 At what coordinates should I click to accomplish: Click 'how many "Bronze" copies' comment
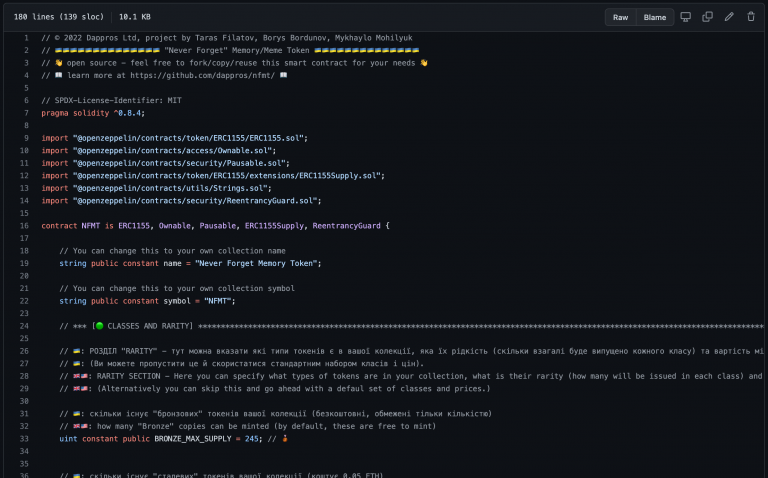tap(247, 426)
